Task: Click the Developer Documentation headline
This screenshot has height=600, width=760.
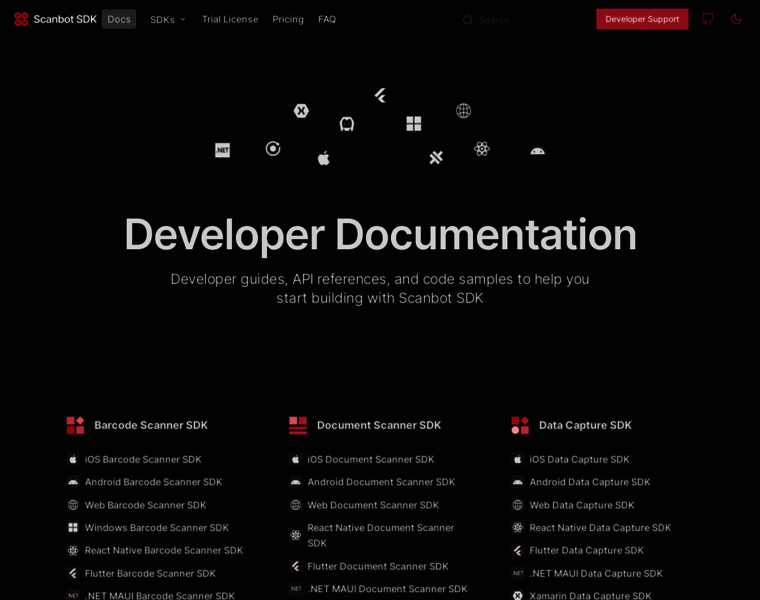Action: pos(380,235)
